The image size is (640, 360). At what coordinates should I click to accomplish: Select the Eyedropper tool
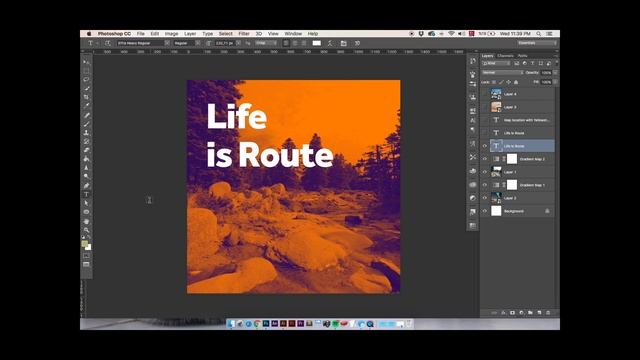(86, 106)
